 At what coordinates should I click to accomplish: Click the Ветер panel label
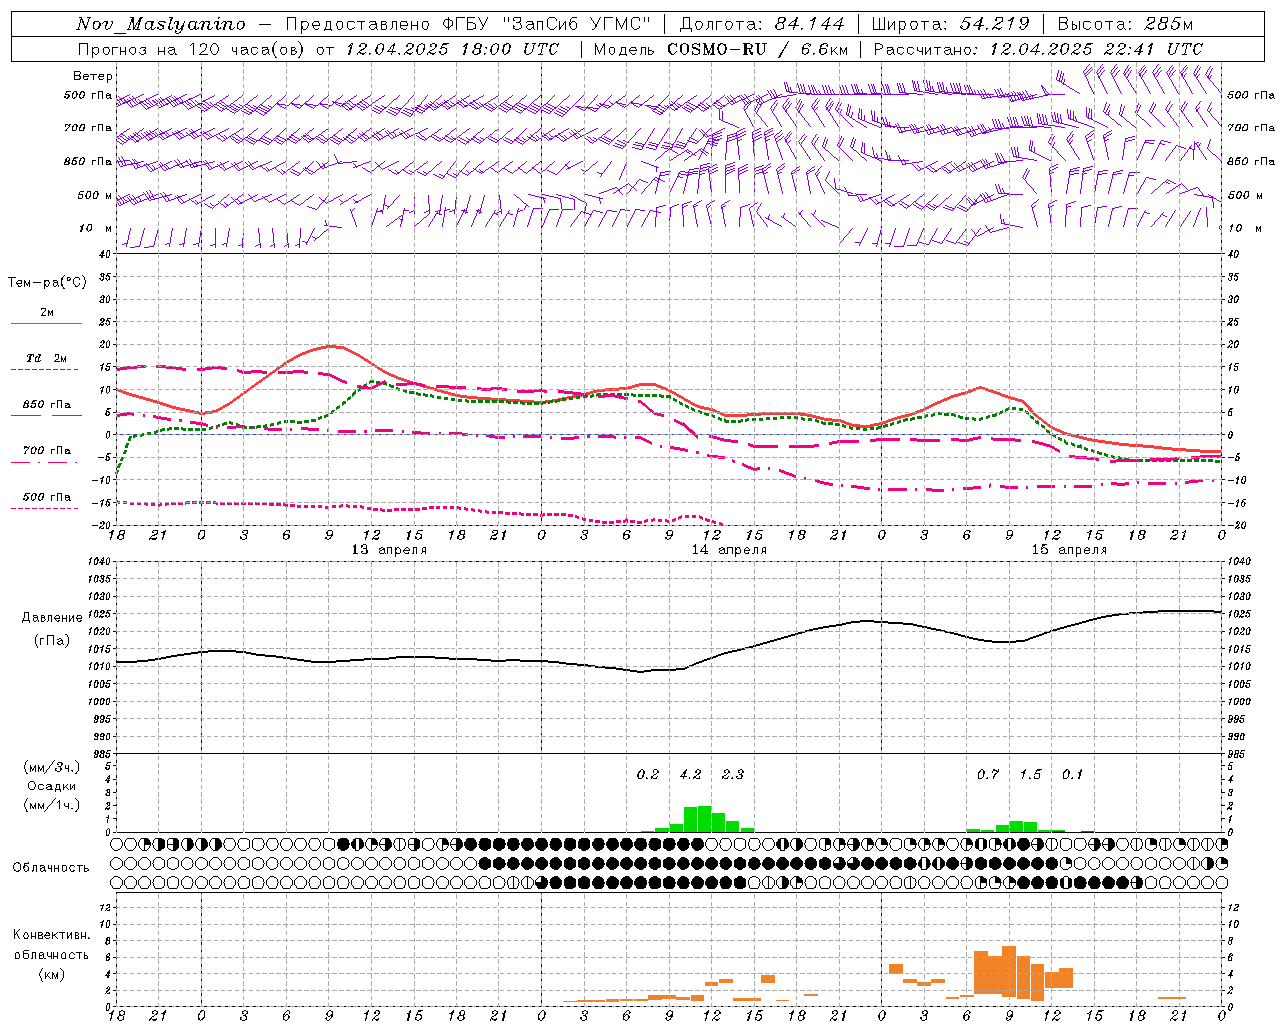click(x=93, y=76)
